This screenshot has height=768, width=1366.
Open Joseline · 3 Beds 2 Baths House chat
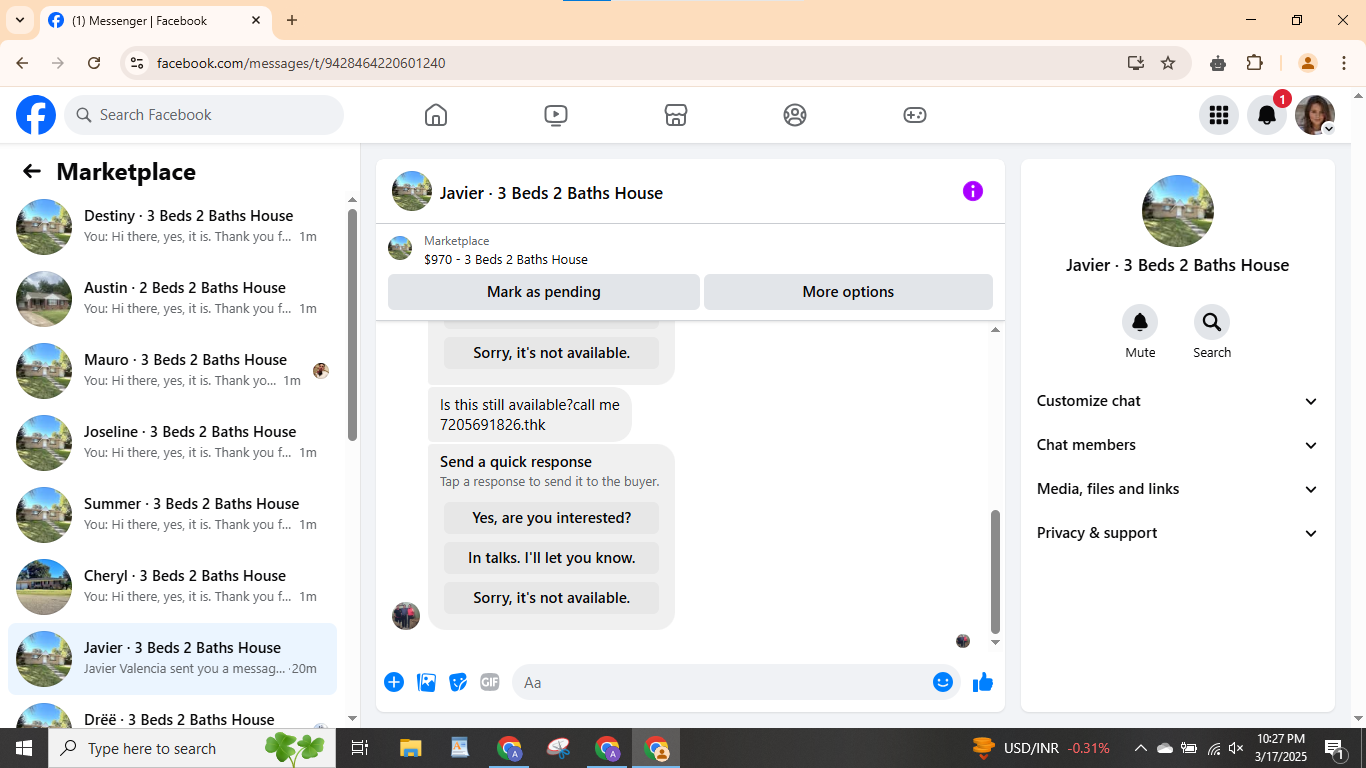[172, 443]
